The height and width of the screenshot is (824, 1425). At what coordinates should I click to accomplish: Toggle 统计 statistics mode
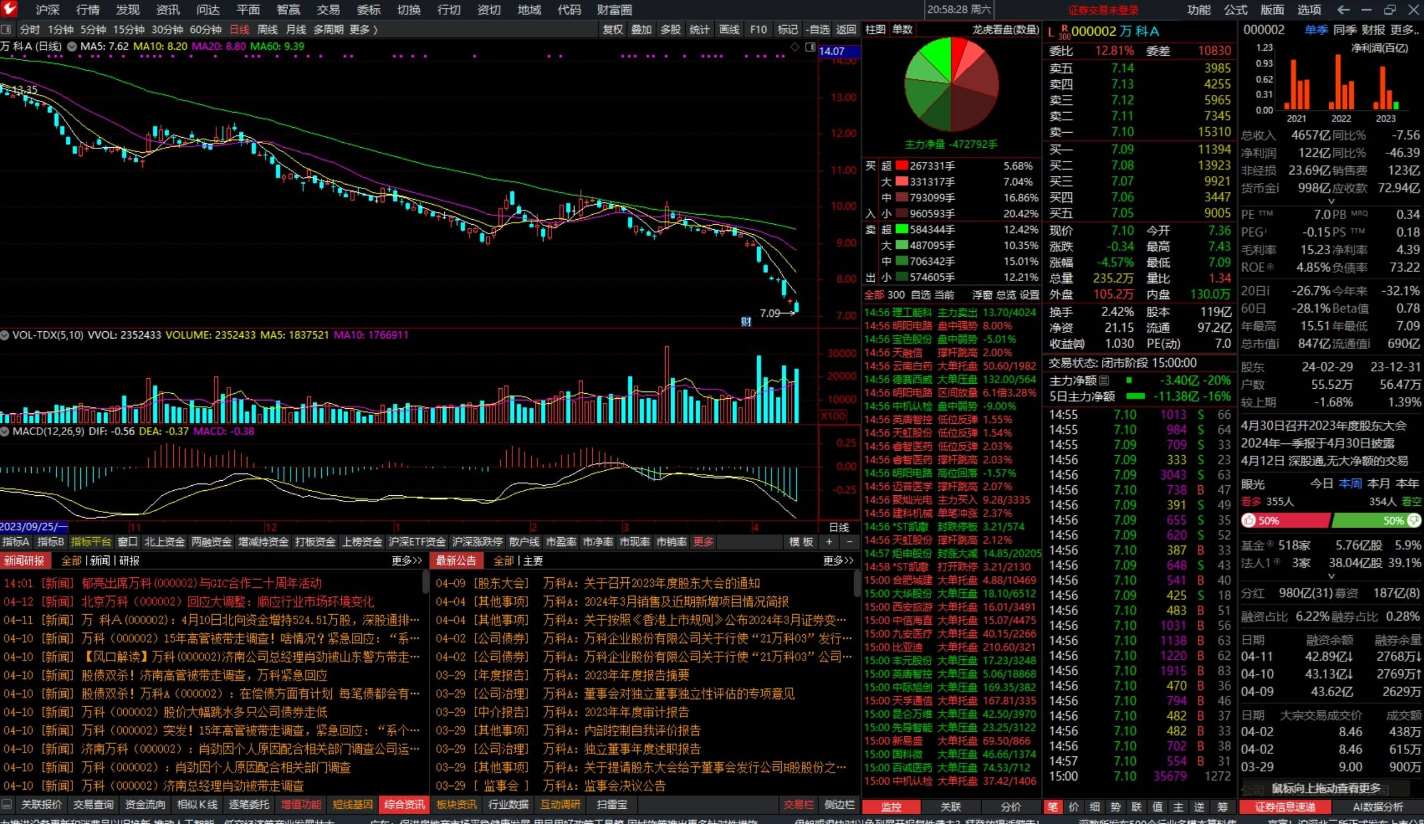pos(700,30)
